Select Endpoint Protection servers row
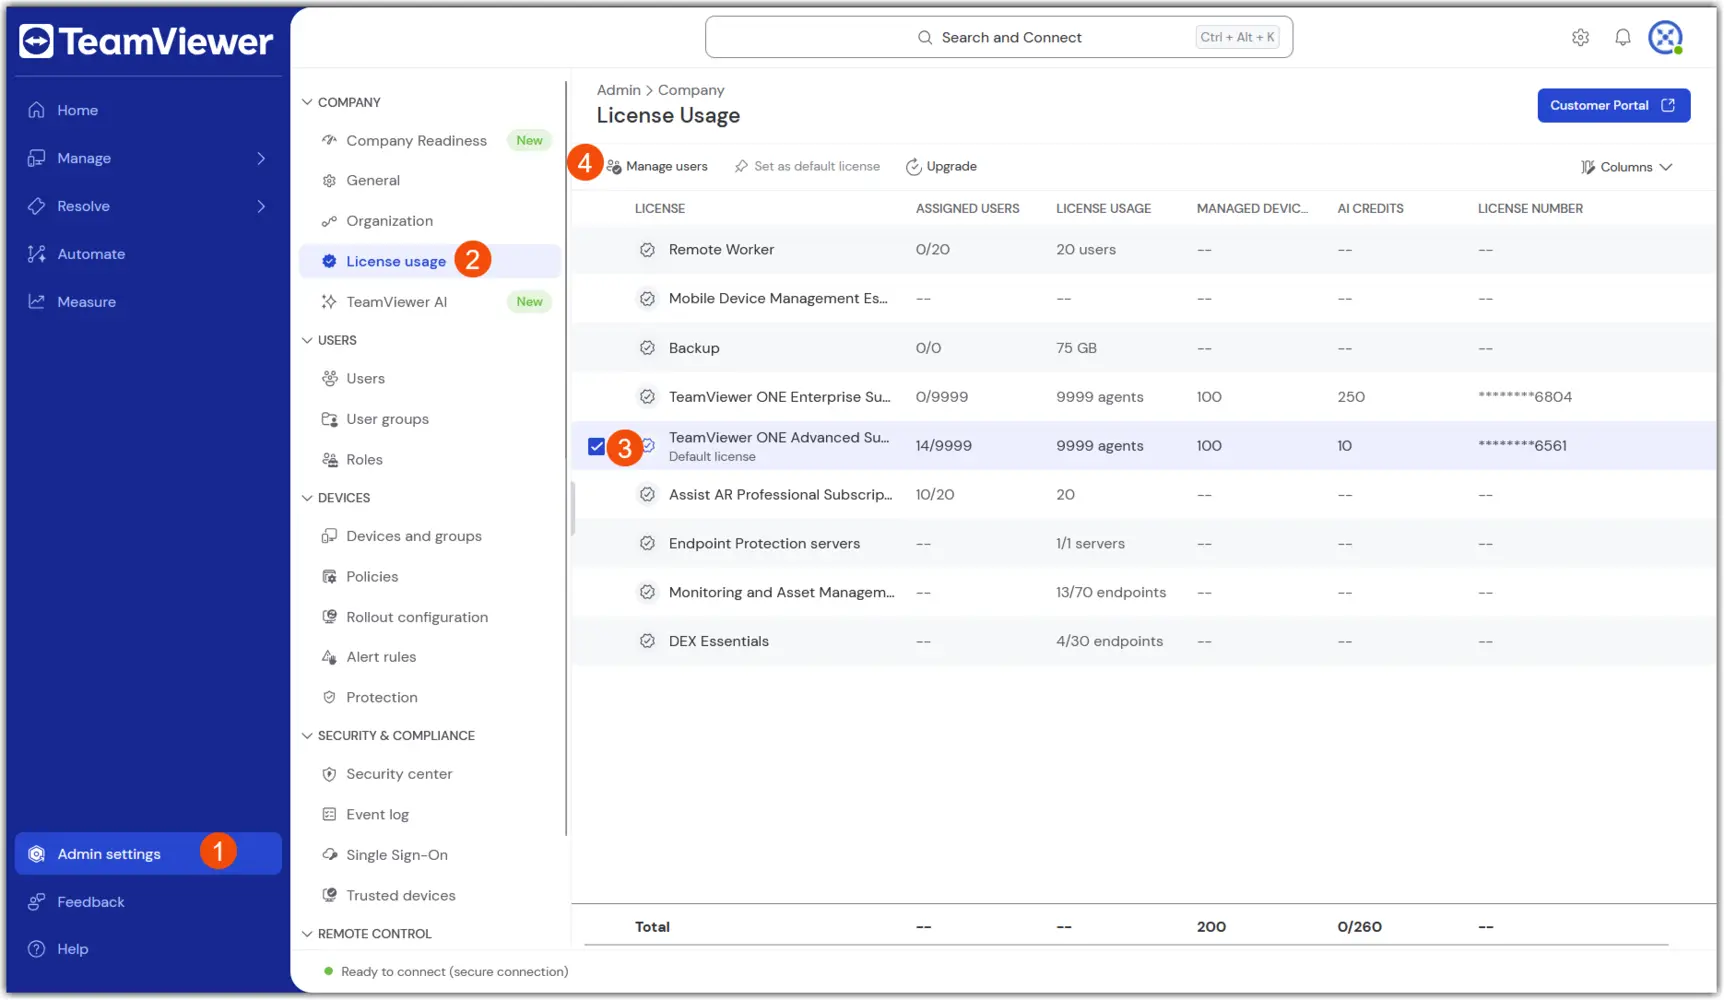 (1144, 544)
